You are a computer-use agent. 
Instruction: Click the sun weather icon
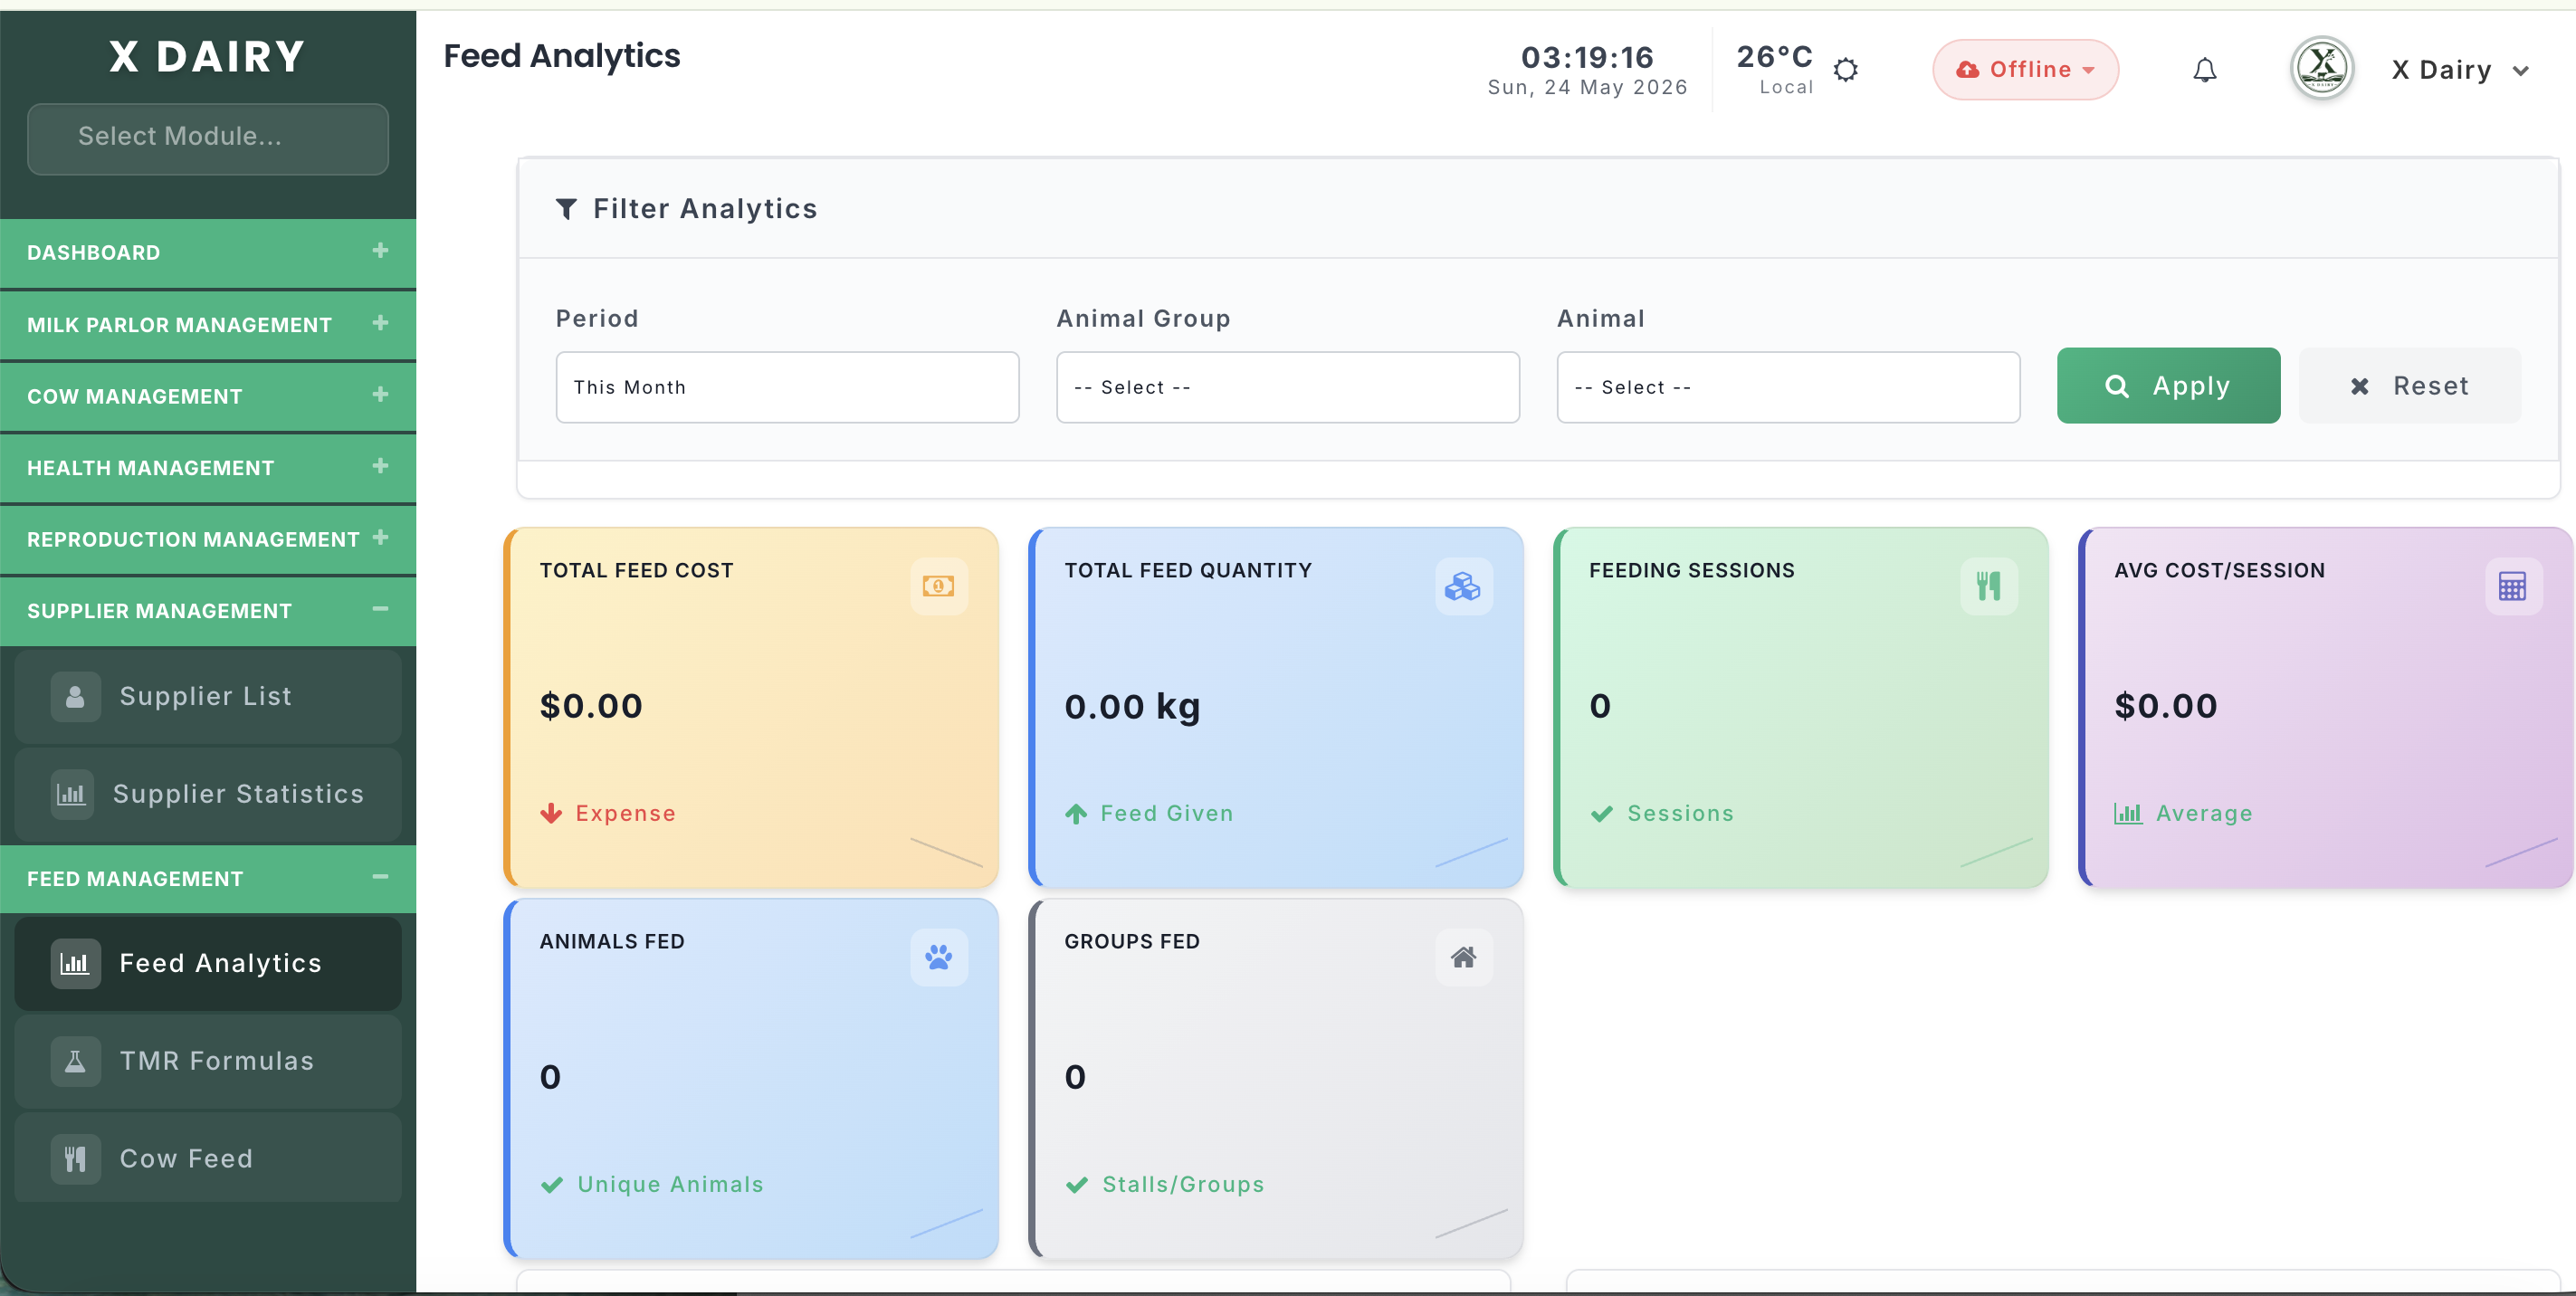click(x=1846, y=70)
